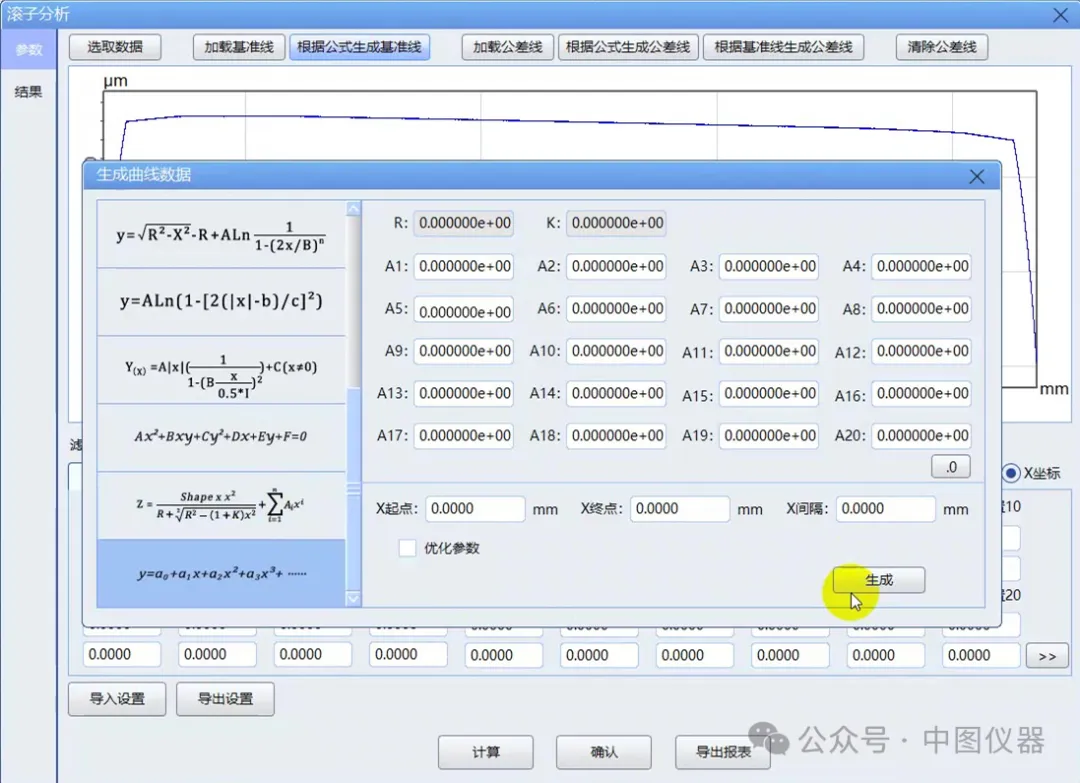Select the Y(x)=A|x| formula item
Viewport: 1080px width, 783px height.
(x=221, y=370)
